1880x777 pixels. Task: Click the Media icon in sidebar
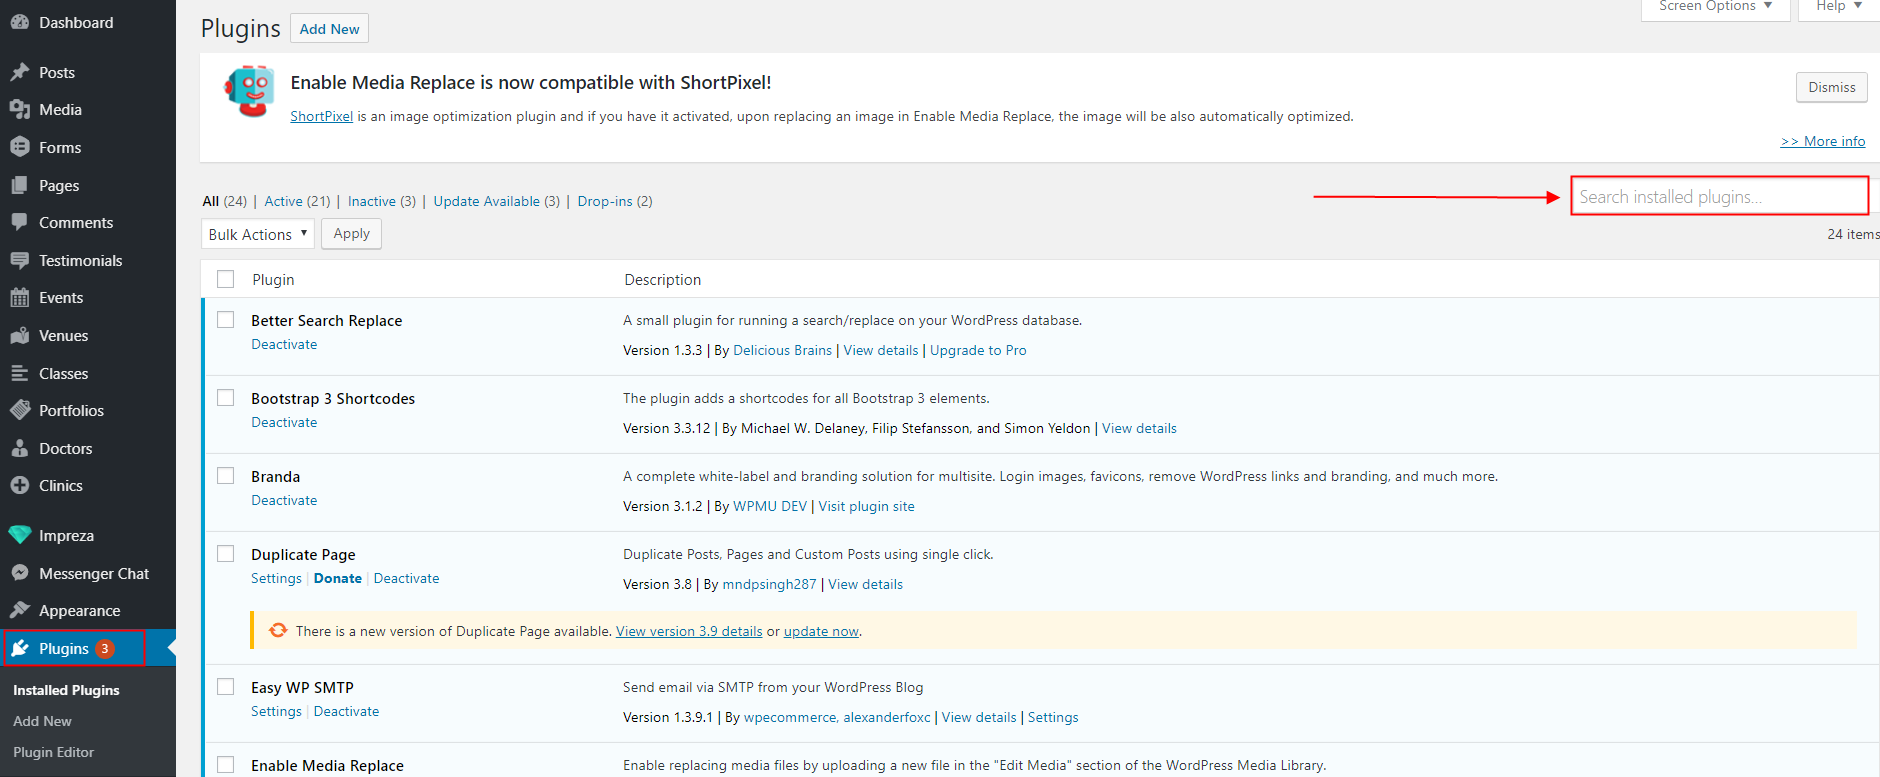(20, 109)
